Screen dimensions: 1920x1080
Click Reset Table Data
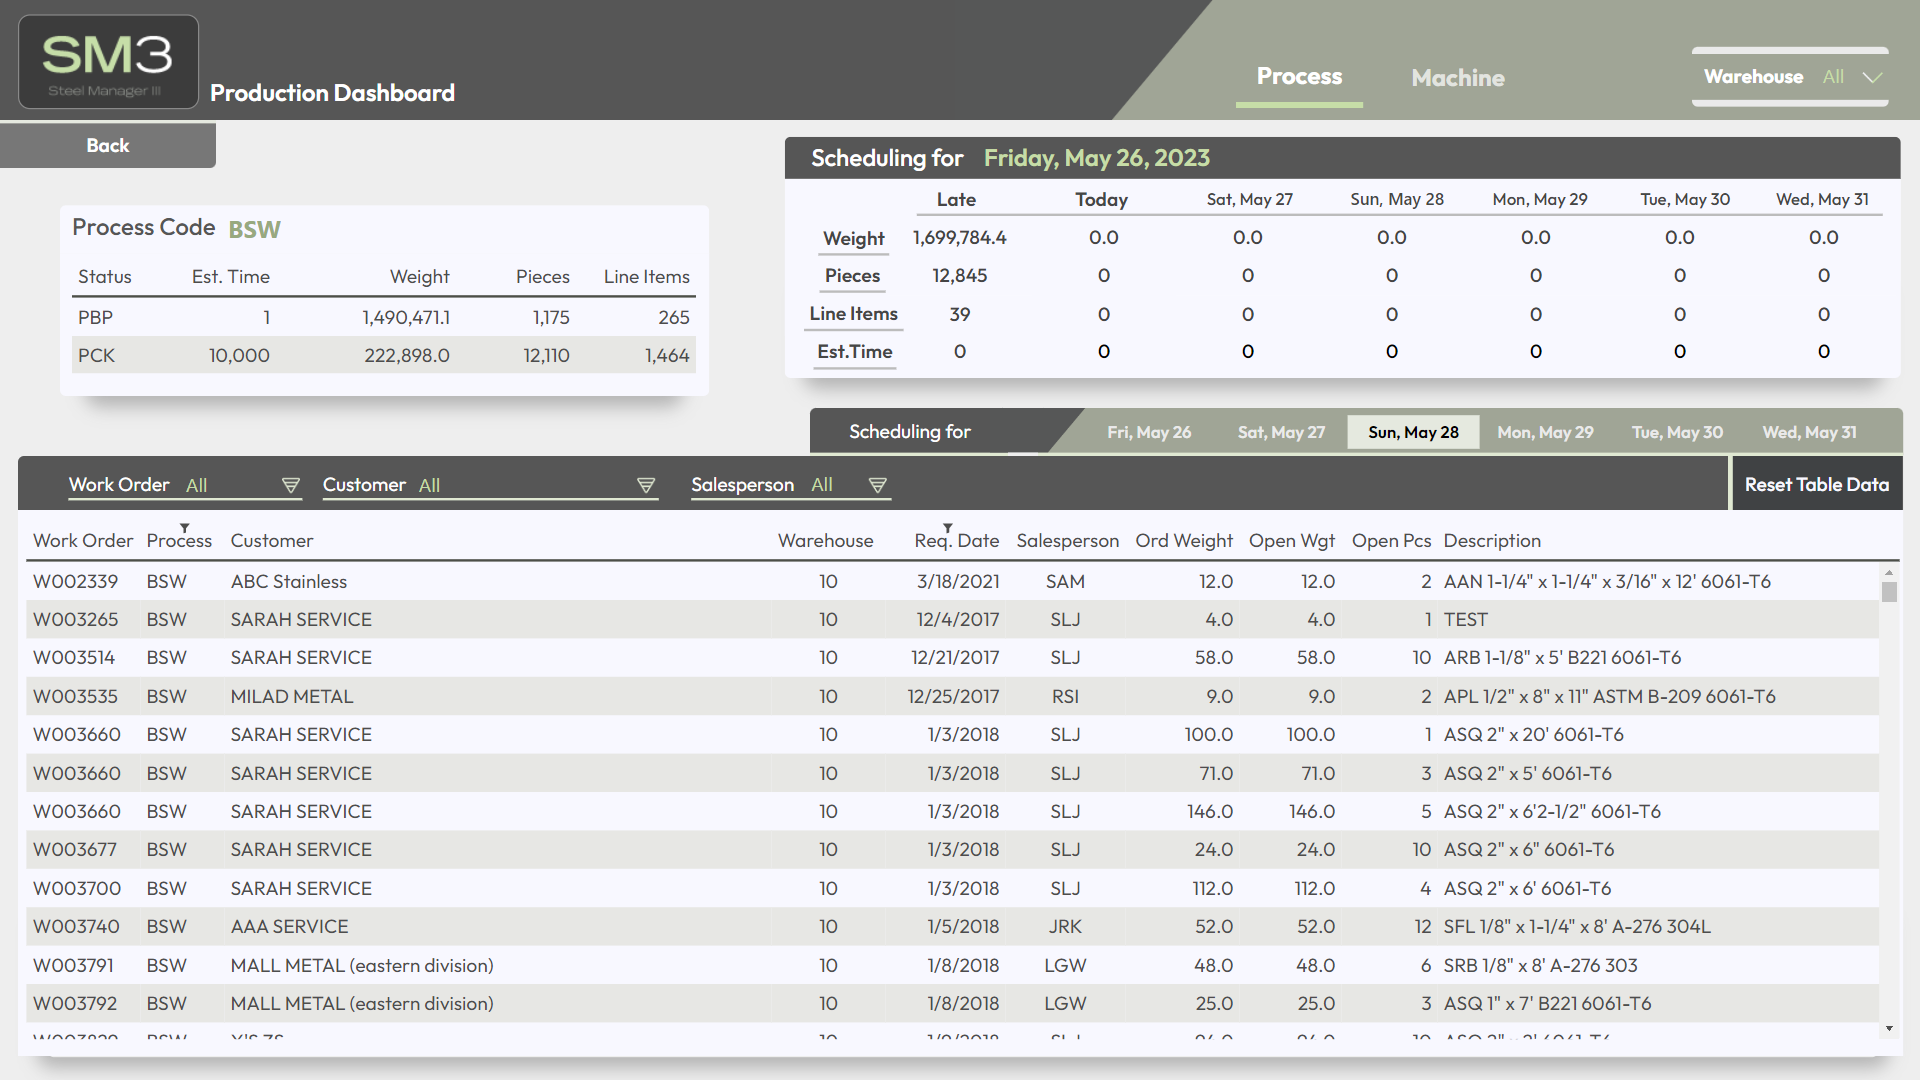(1816, 483)
